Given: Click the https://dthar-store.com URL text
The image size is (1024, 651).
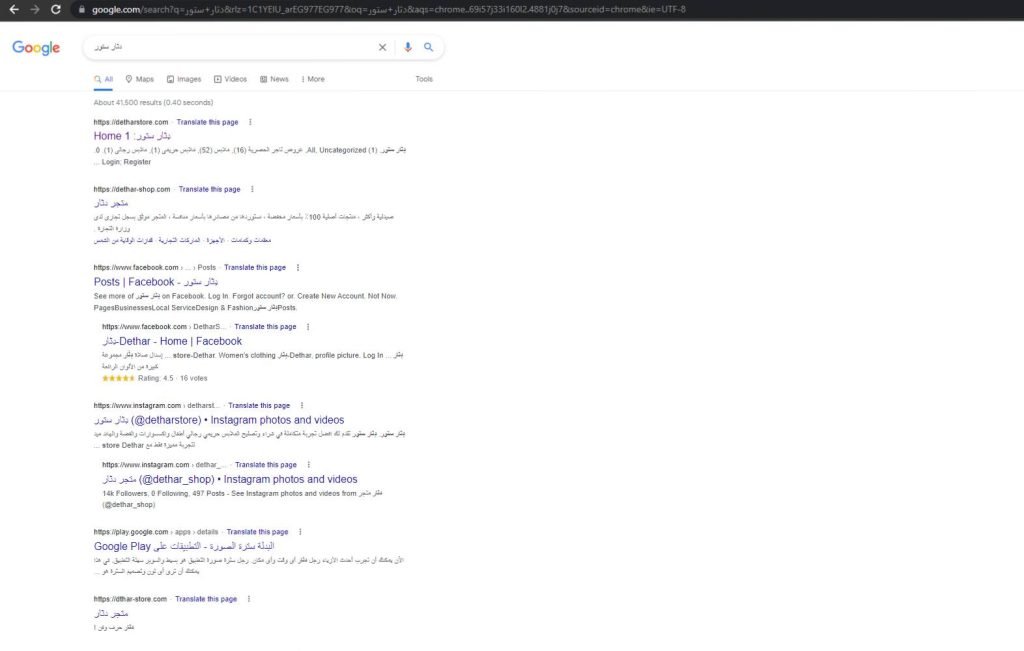Looking at the screenshot, I should tap(130, 599).
